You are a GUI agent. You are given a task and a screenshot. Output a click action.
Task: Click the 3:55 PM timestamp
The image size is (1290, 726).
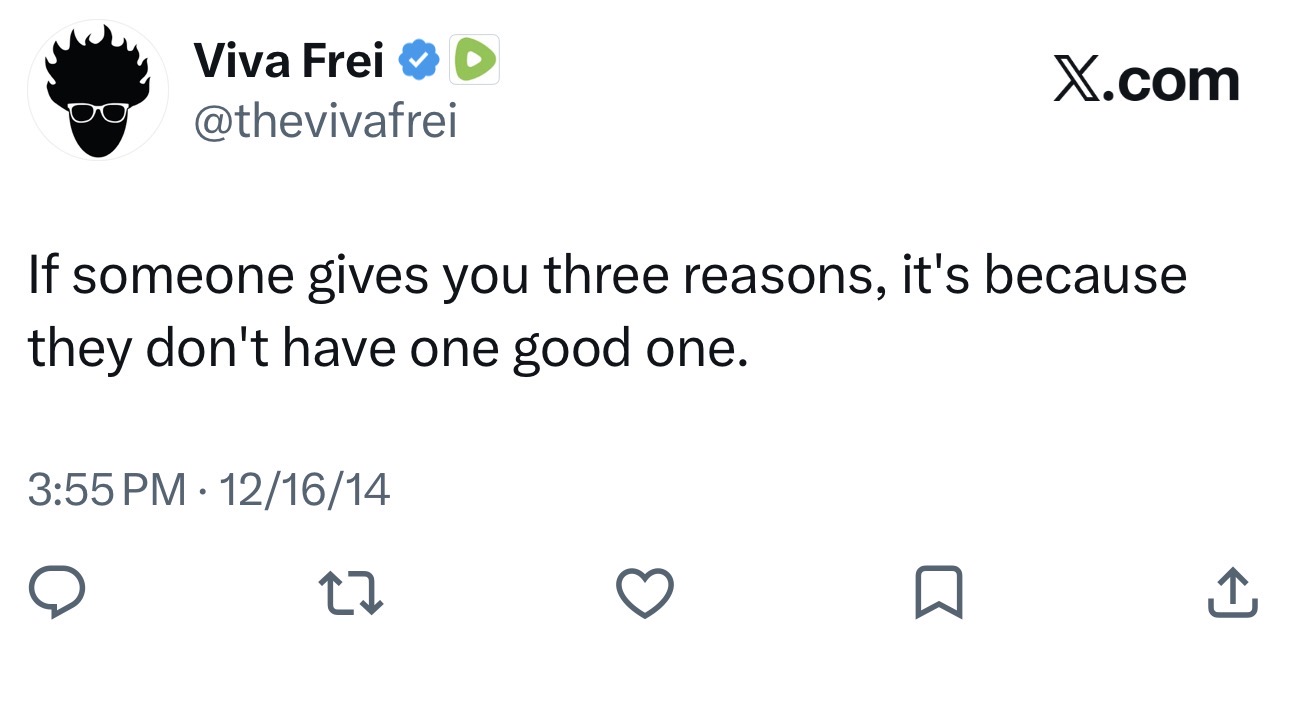[107, 490]
